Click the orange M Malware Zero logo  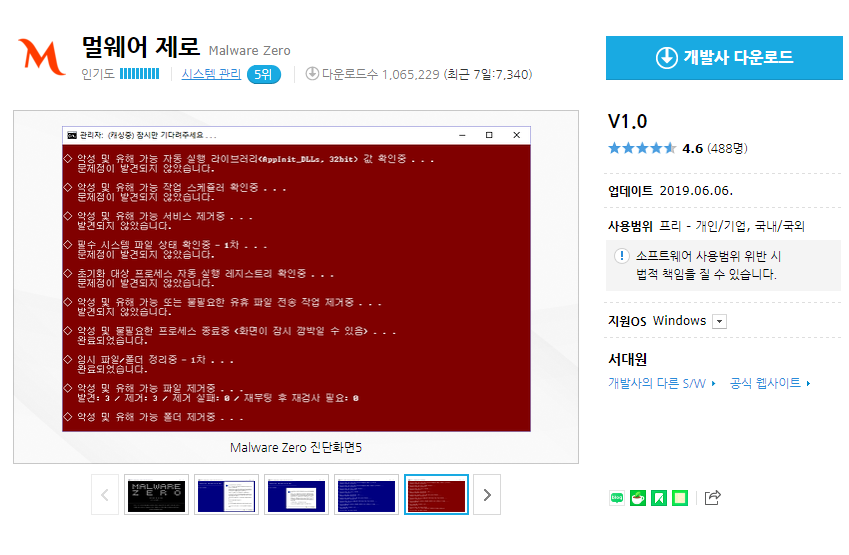(42, 56)
